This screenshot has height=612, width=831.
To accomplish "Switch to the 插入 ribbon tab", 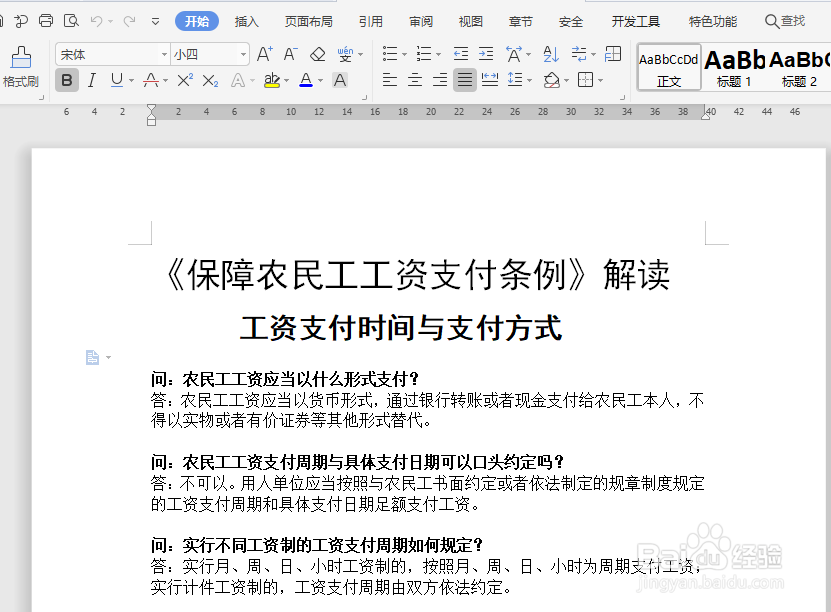I will click(x=247, y=20).
